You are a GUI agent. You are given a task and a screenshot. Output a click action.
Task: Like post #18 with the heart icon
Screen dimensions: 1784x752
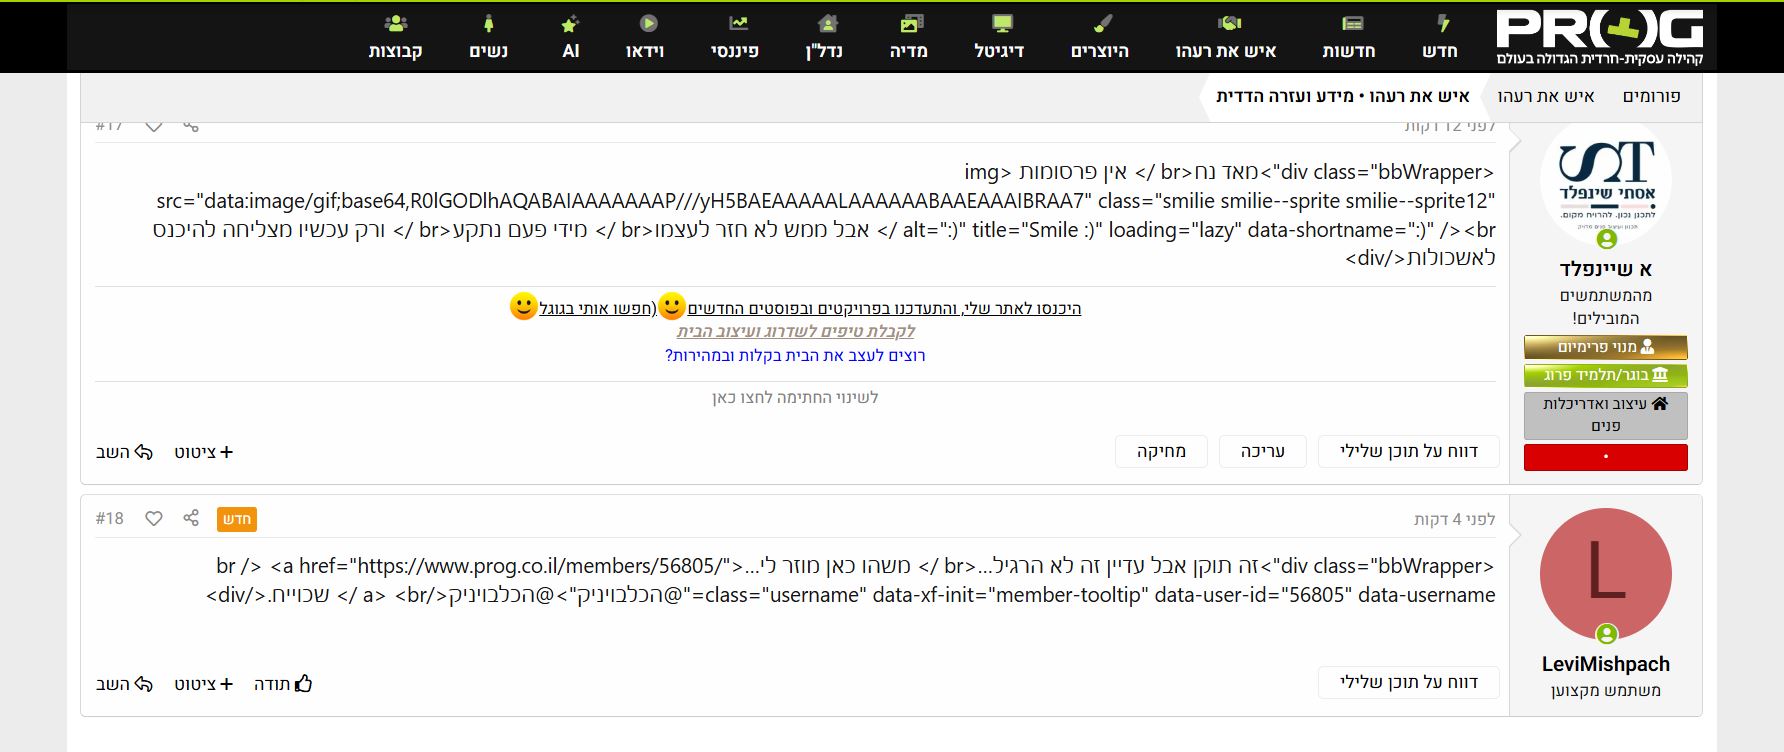click(154, 518)
